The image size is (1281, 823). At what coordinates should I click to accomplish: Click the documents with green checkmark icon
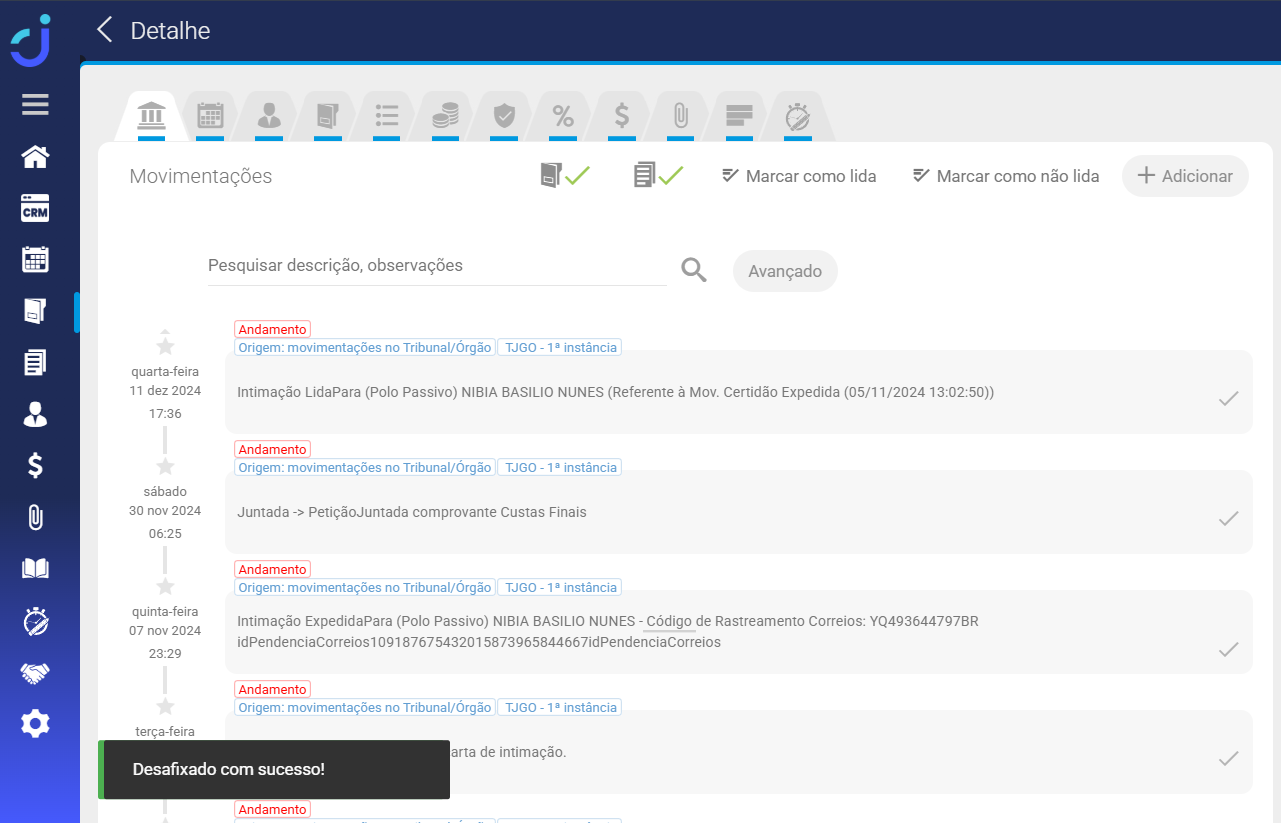[x=657, y=176]
